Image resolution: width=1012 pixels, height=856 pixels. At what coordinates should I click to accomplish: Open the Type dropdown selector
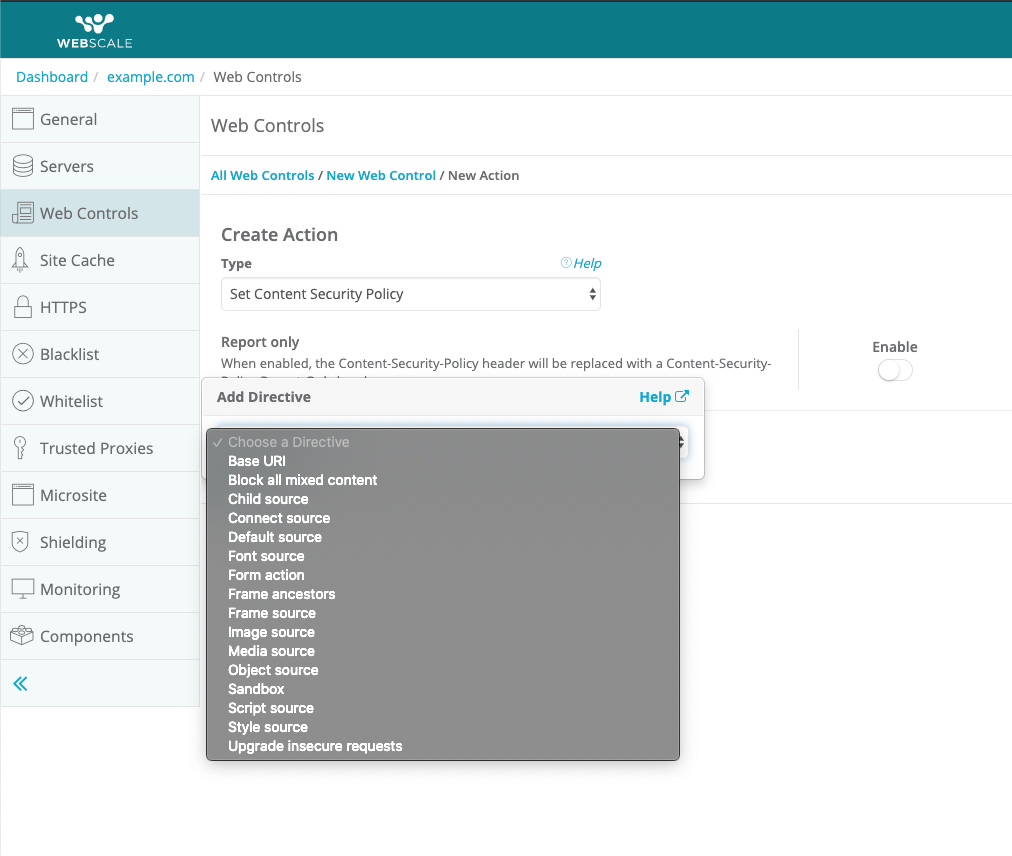coord(410,294)
